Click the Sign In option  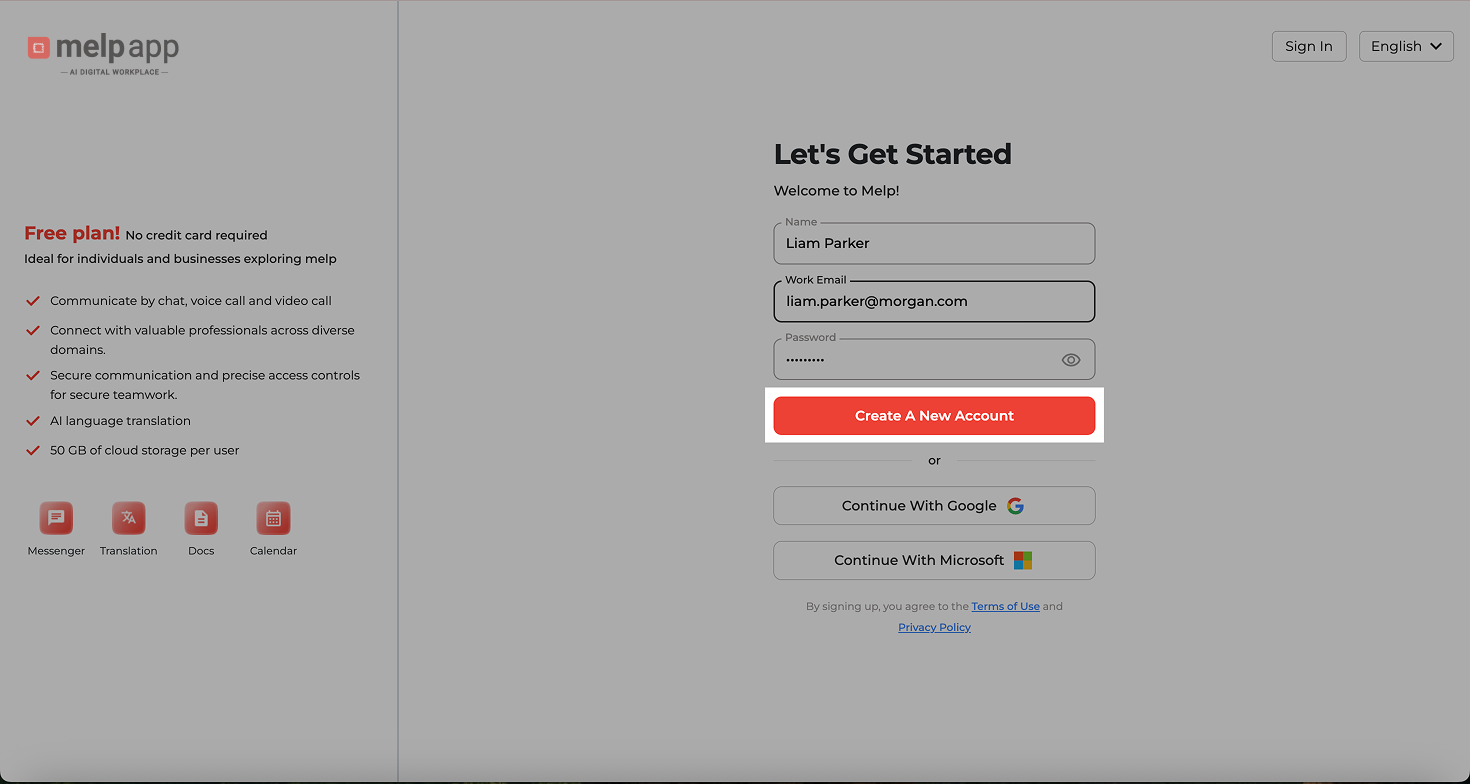[x=1309, y=46]
